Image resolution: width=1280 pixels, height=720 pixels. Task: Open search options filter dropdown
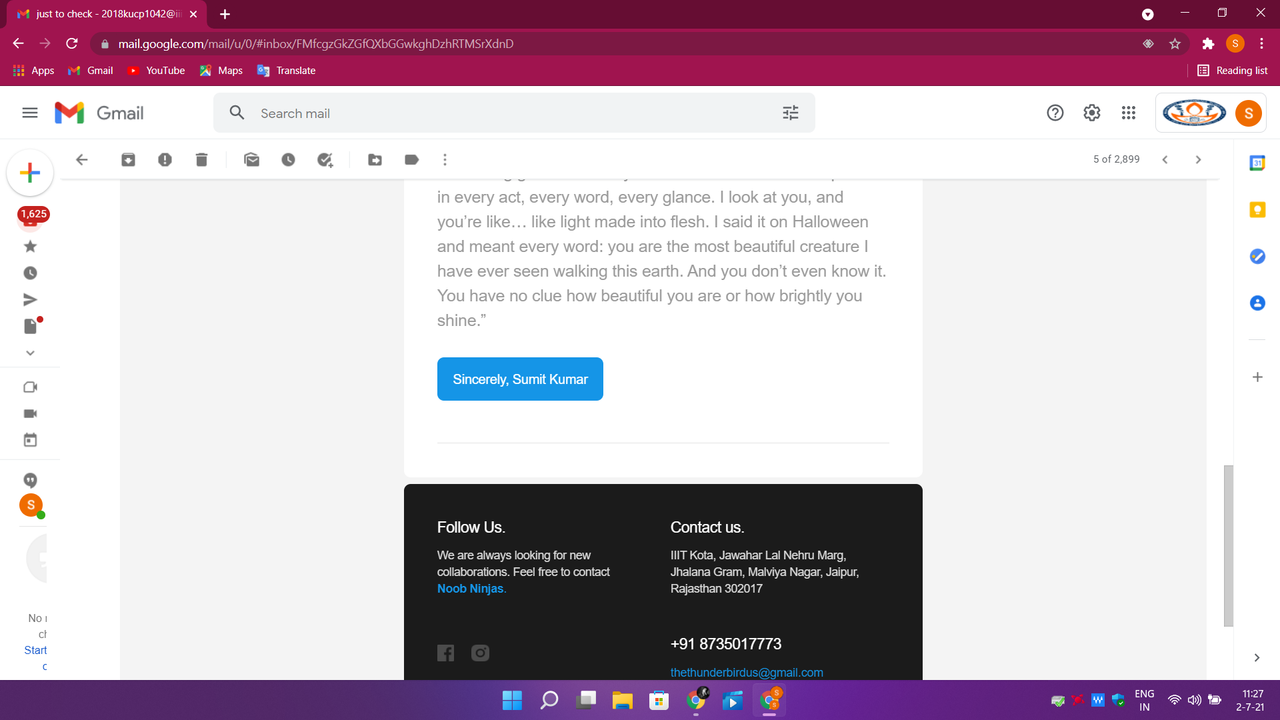click(x=790, y=113)
